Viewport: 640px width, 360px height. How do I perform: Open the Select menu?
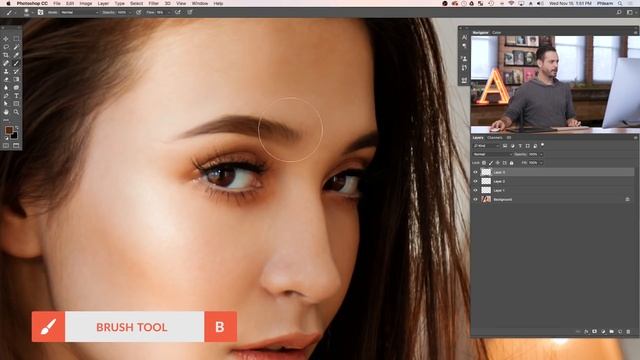click(136, 3)
